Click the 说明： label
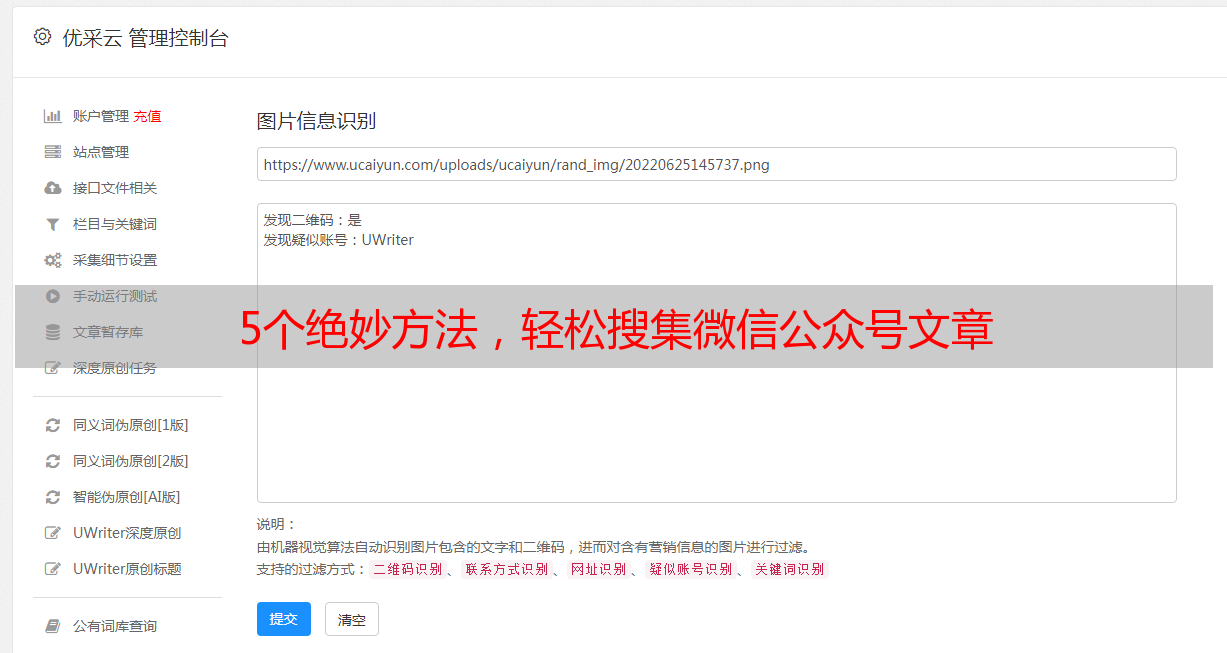This screenshot has height=653, width=1227. point(277,524)
